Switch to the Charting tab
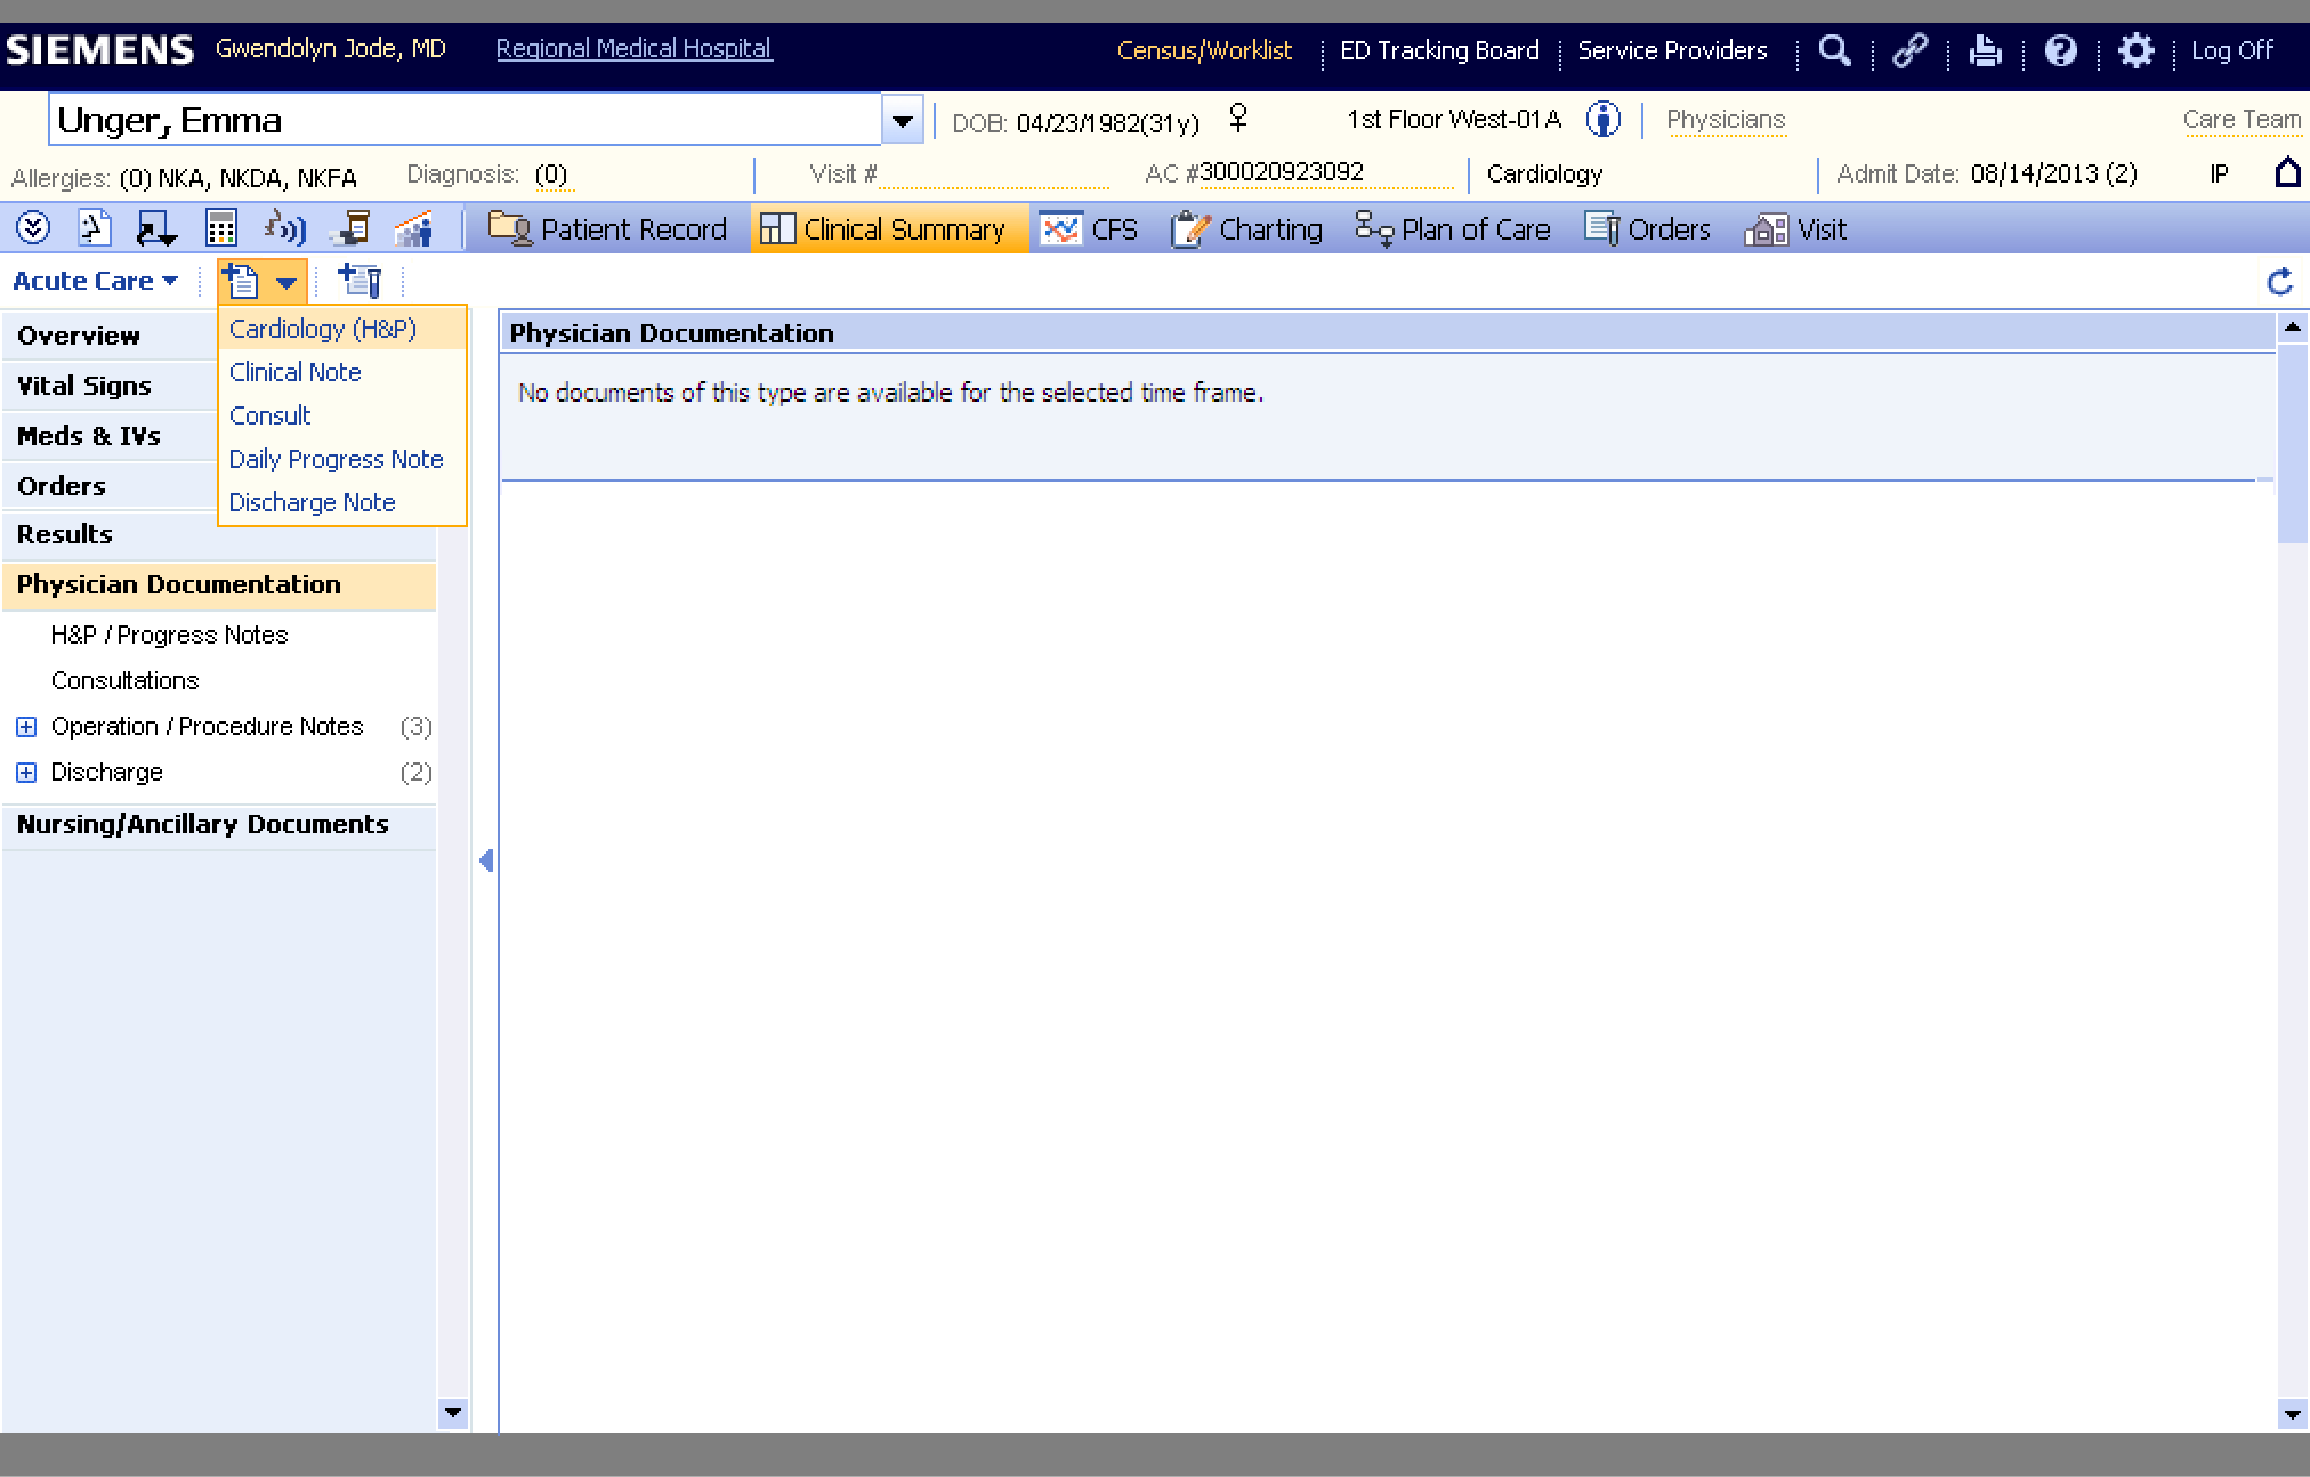 coord(1248,230)
